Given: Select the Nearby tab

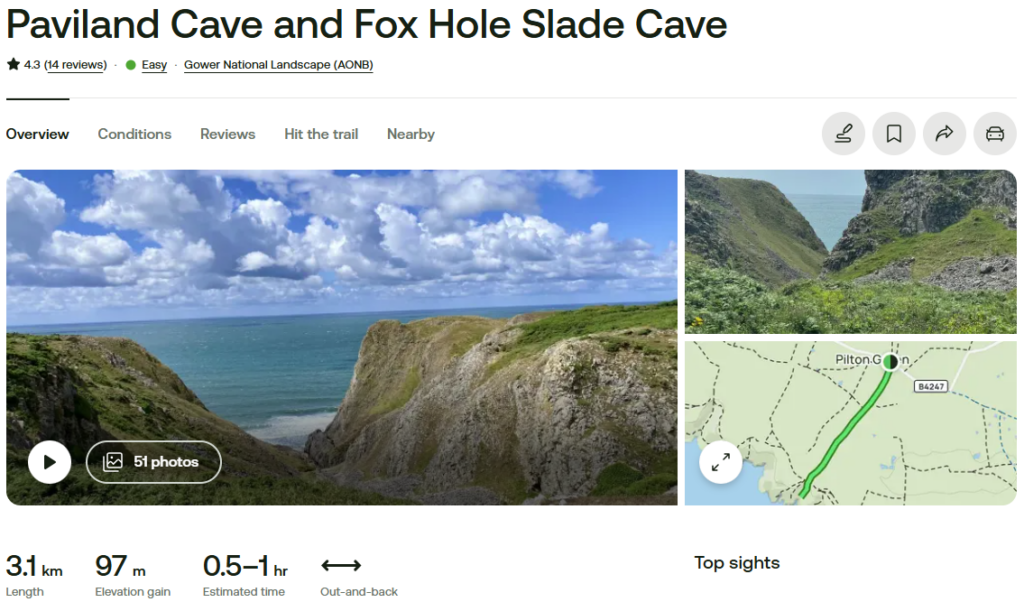Looking at the screenshot, I should pos(410,134).
